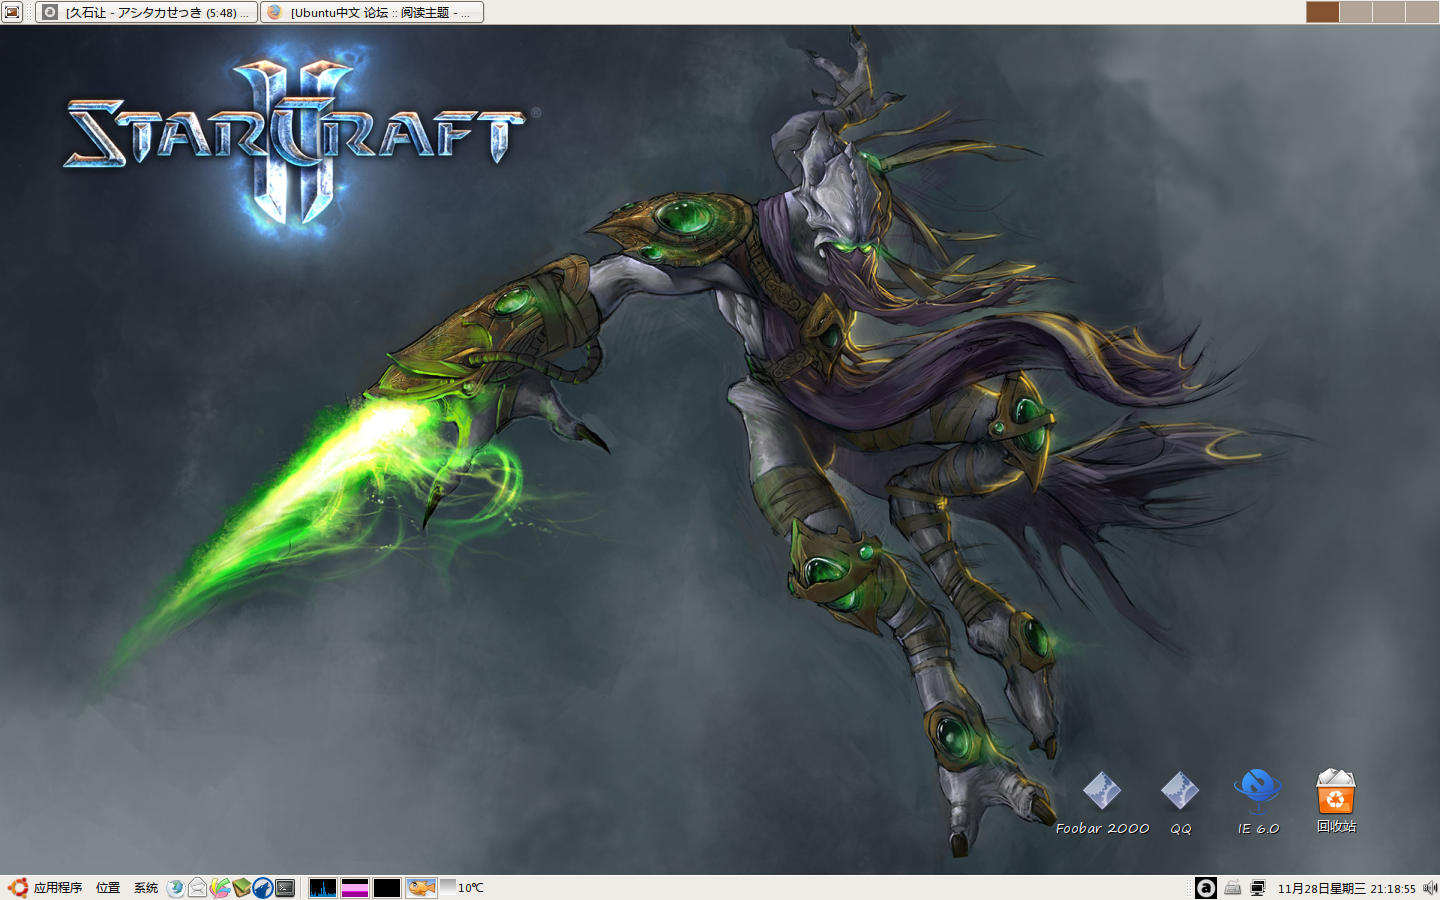Open the pink memory monitor graph
This screenshot has width=1440, height=900.
(355, 888)
